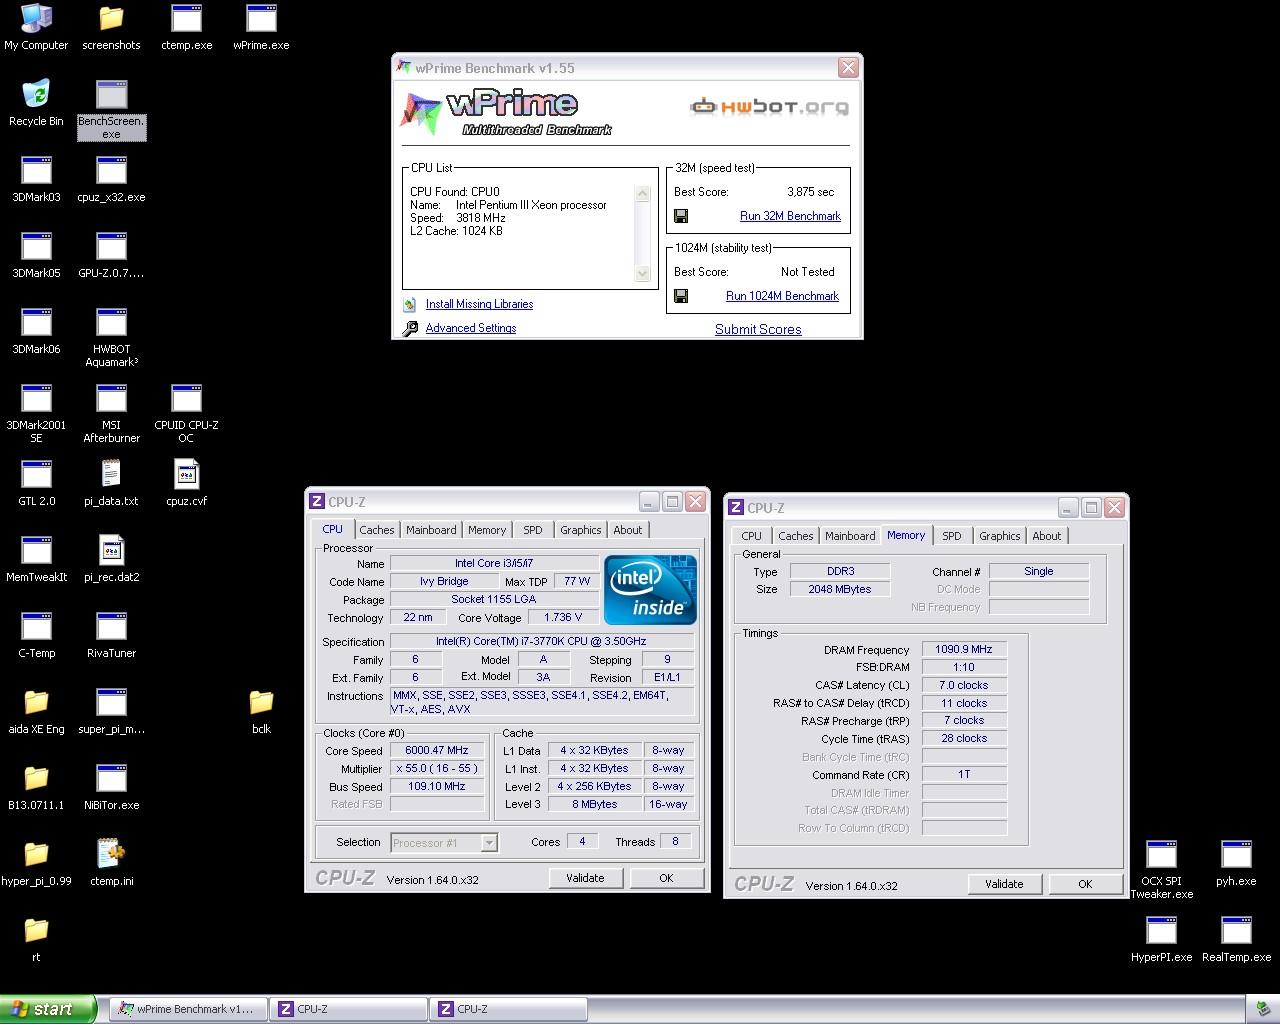The width and height of the screenshot is (1280, 1024).
Task: Select MemTweakIt desktop icon
Action: (x=36, y=559)
